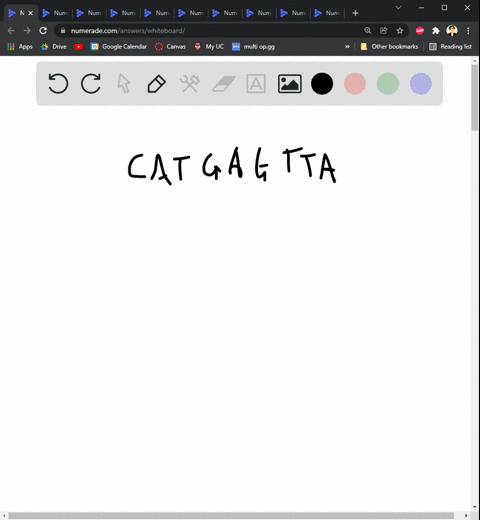Click the zoom magnifier icon in address bar
Viewport: 480px width, 520px height.
click(368, 31)
